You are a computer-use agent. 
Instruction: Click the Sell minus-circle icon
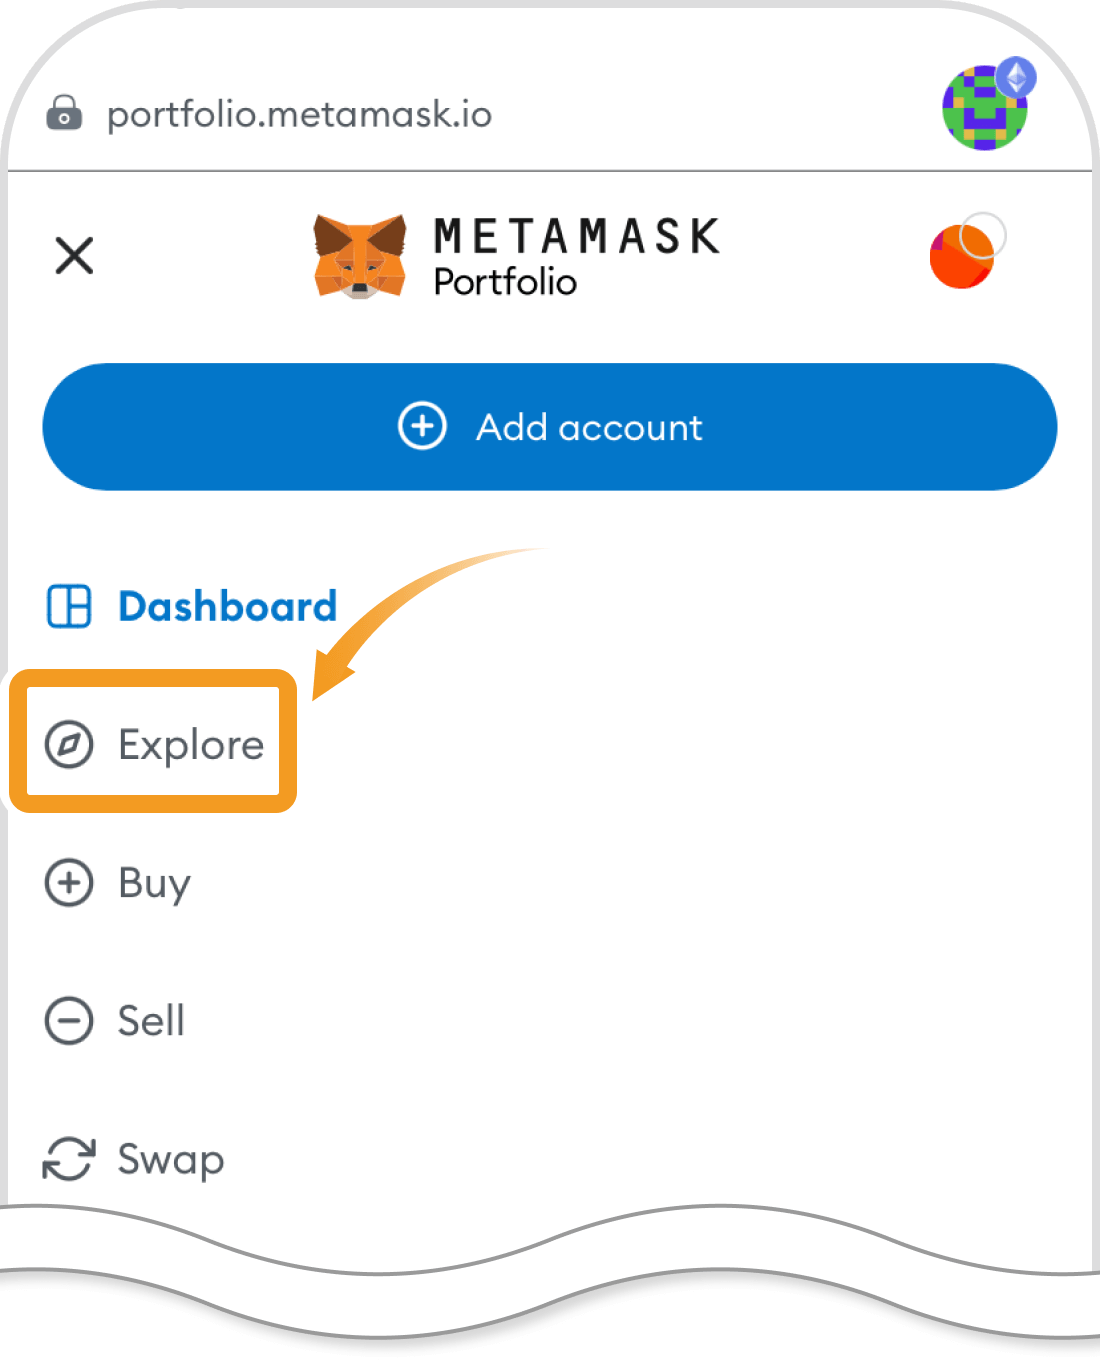click(x=69, y=1020)
